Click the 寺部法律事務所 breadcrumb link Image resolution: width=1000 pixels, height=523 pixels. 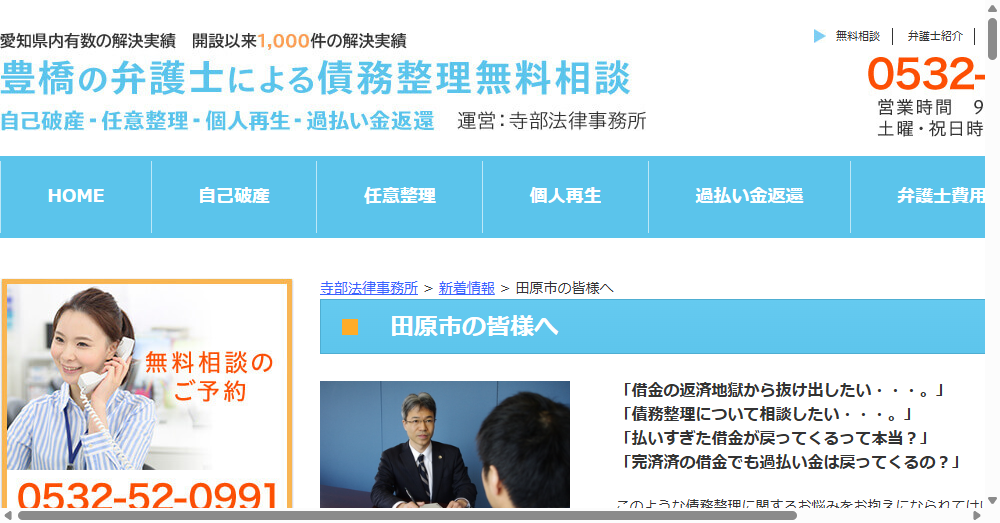(x=369, y=288)
